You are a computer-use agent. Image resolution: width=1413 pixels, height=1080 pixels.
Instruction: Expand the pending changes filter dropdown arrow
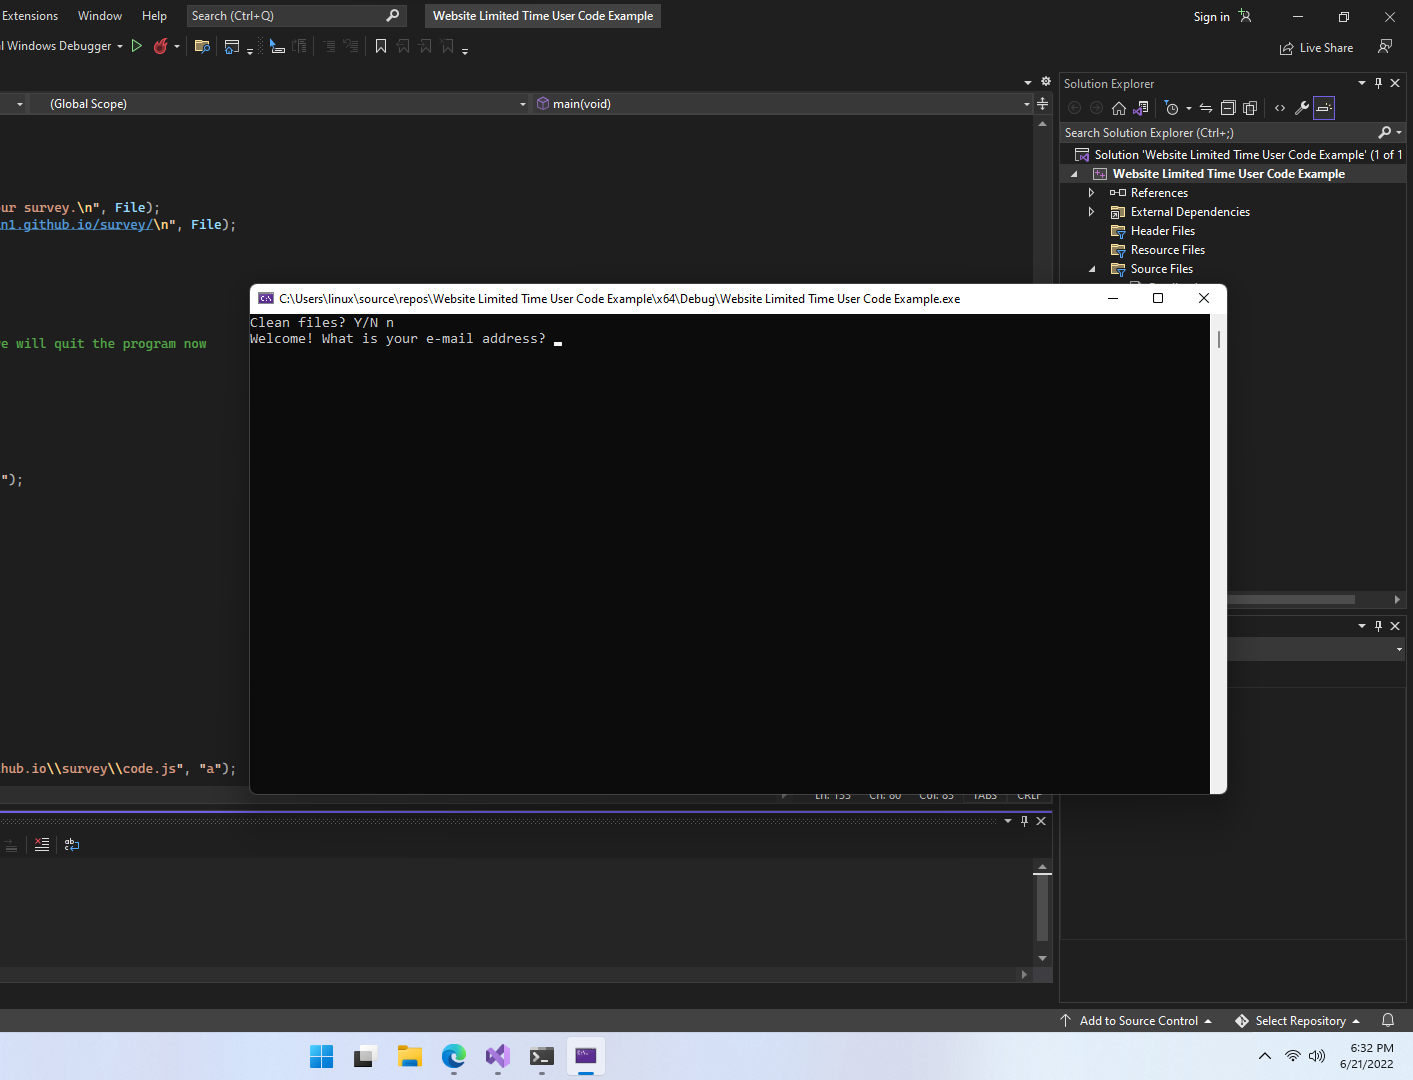tap(1188, 108)
